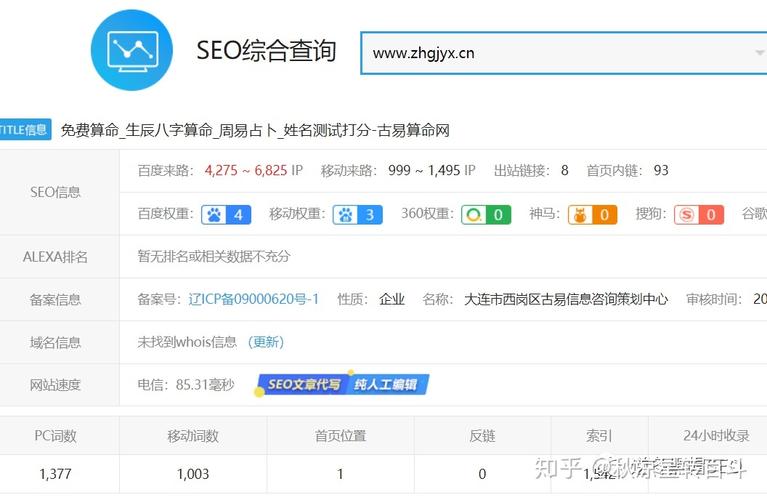The height and width of the screenshot is (500, 767).
Task: Click the 反链 column header
Action: coord(482,435)
